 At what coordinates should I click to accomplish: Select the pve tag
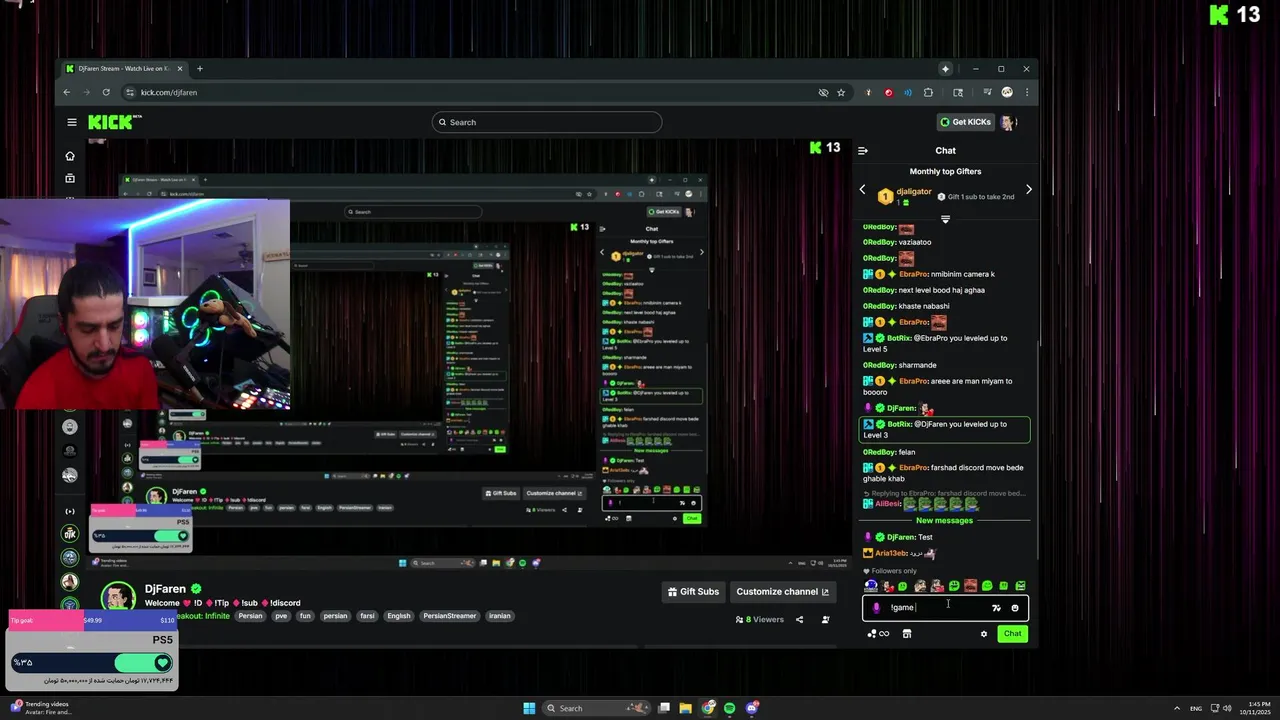(281, 616)
